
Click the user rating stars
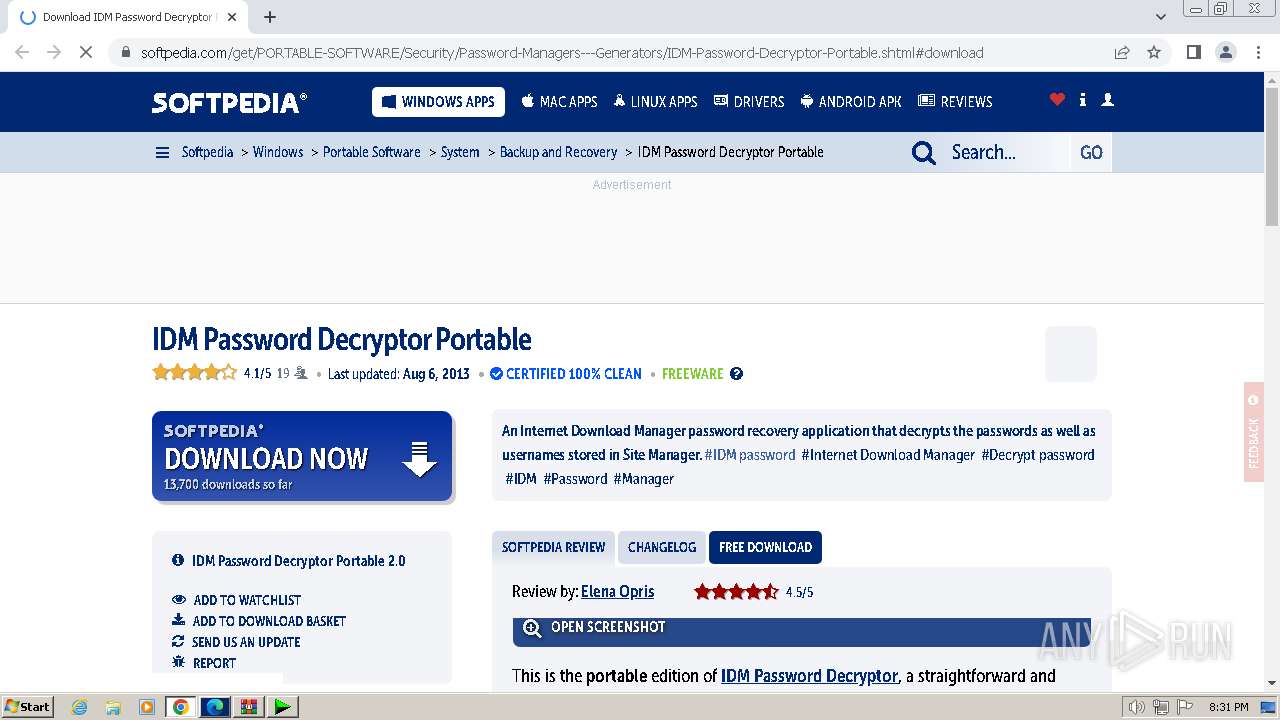pos(195,373)
